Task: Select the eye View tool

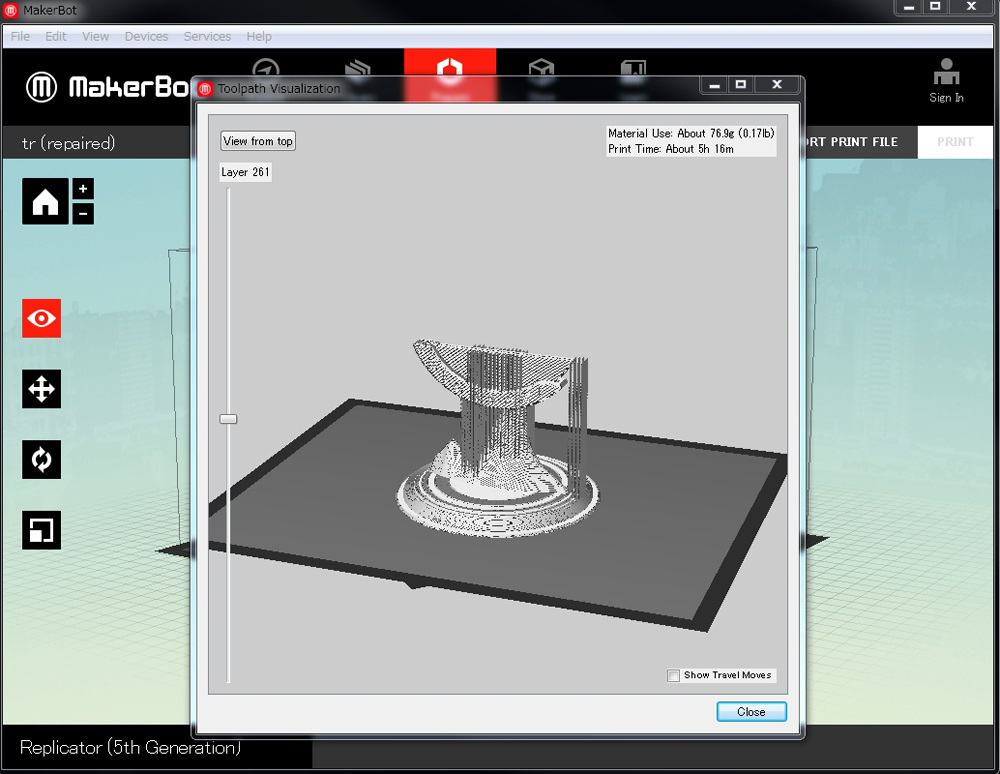Action: [41, 318]
